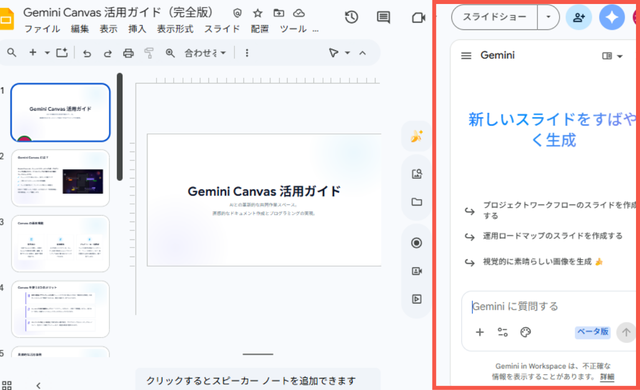Select slide 4 thumbnail
This screenshot has width=640, height=390.
click(60, 309)
